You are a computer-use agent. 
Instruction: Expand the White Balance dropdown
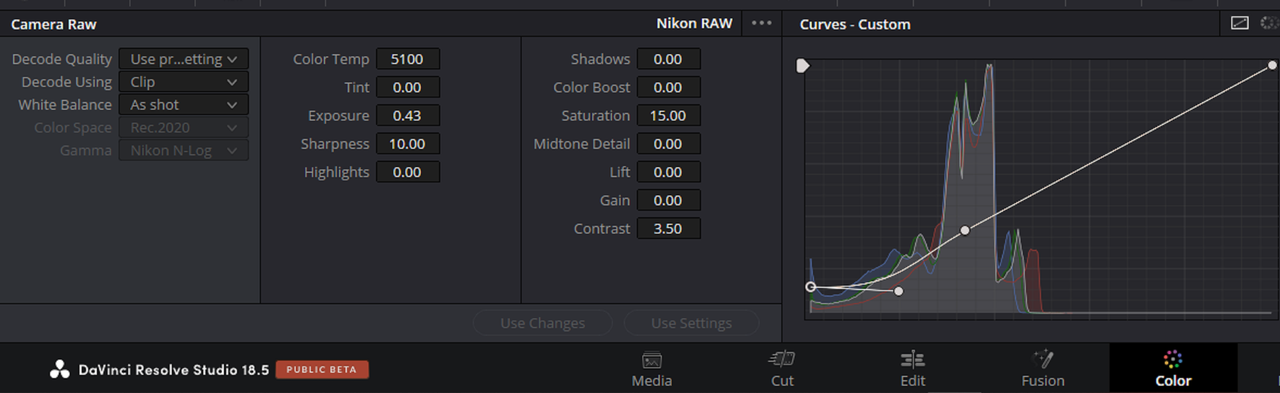pyautogui.click(x=184, y=105)
